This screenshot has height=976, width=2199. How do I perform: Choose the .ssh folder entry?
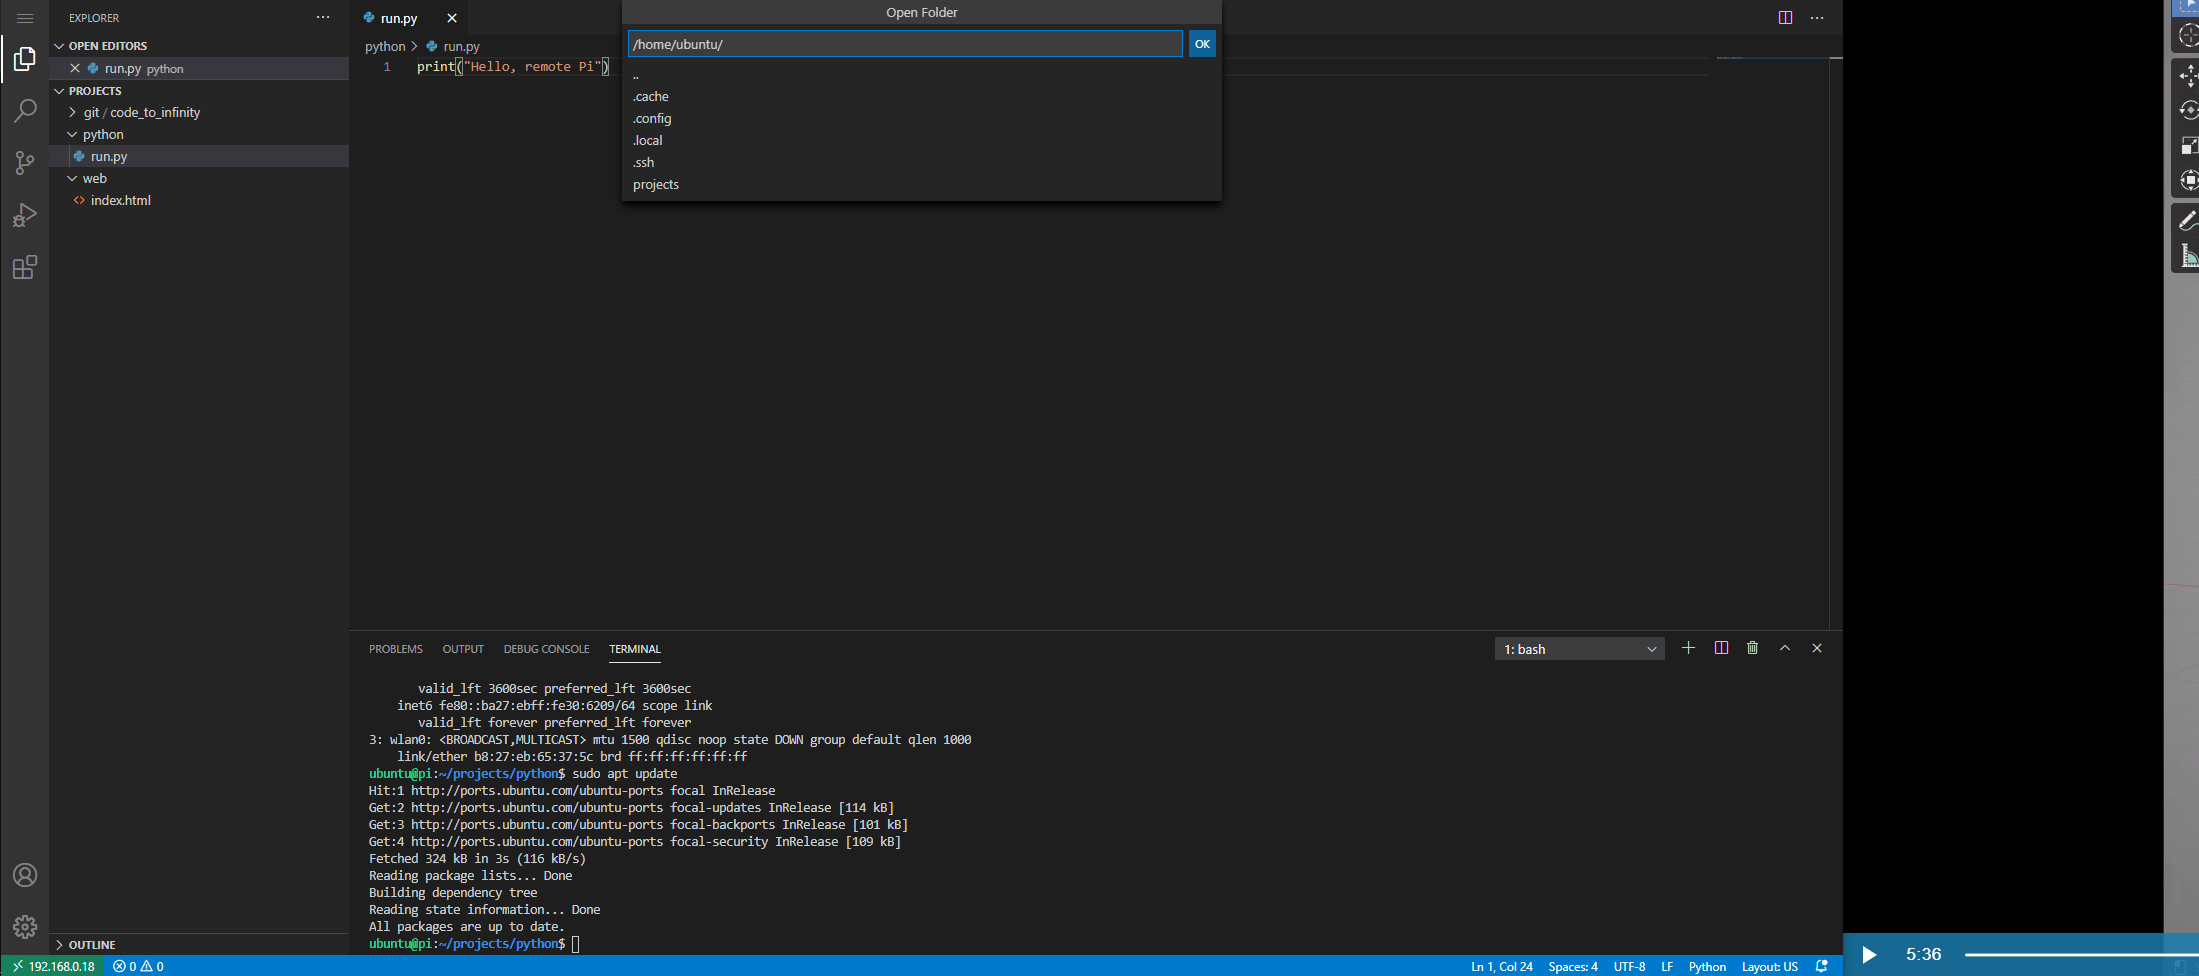click(x=921, y=162)
